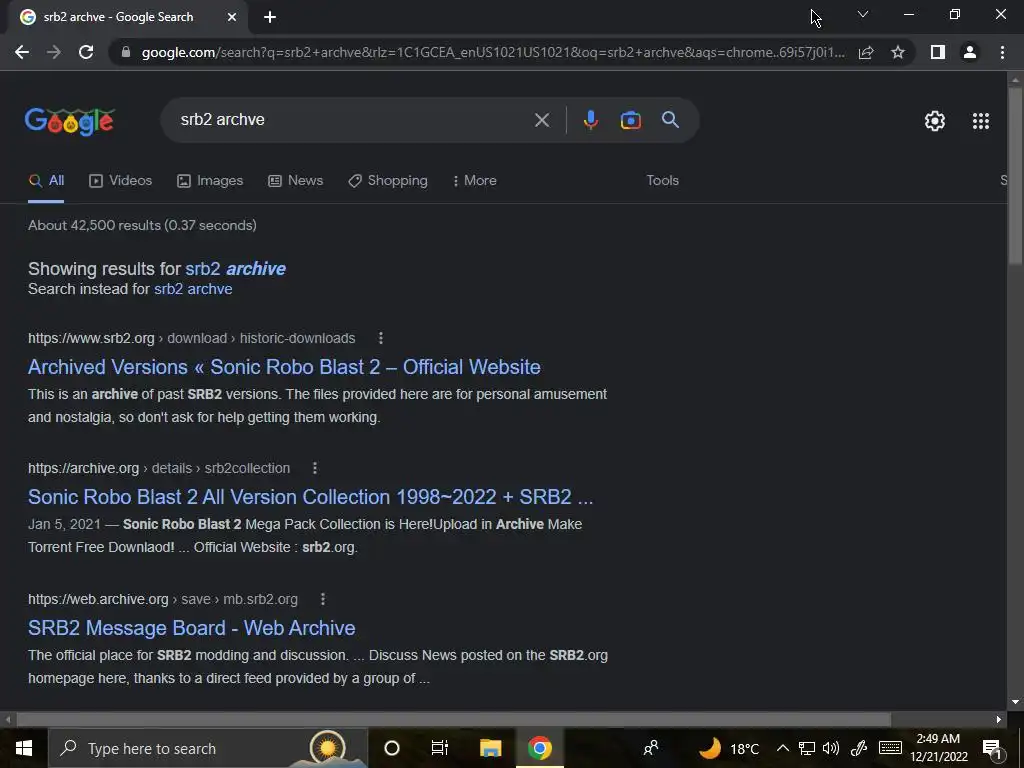Open network status tray icon
Viewport: 1024px width, 768px height.
(x=807, y=748)
